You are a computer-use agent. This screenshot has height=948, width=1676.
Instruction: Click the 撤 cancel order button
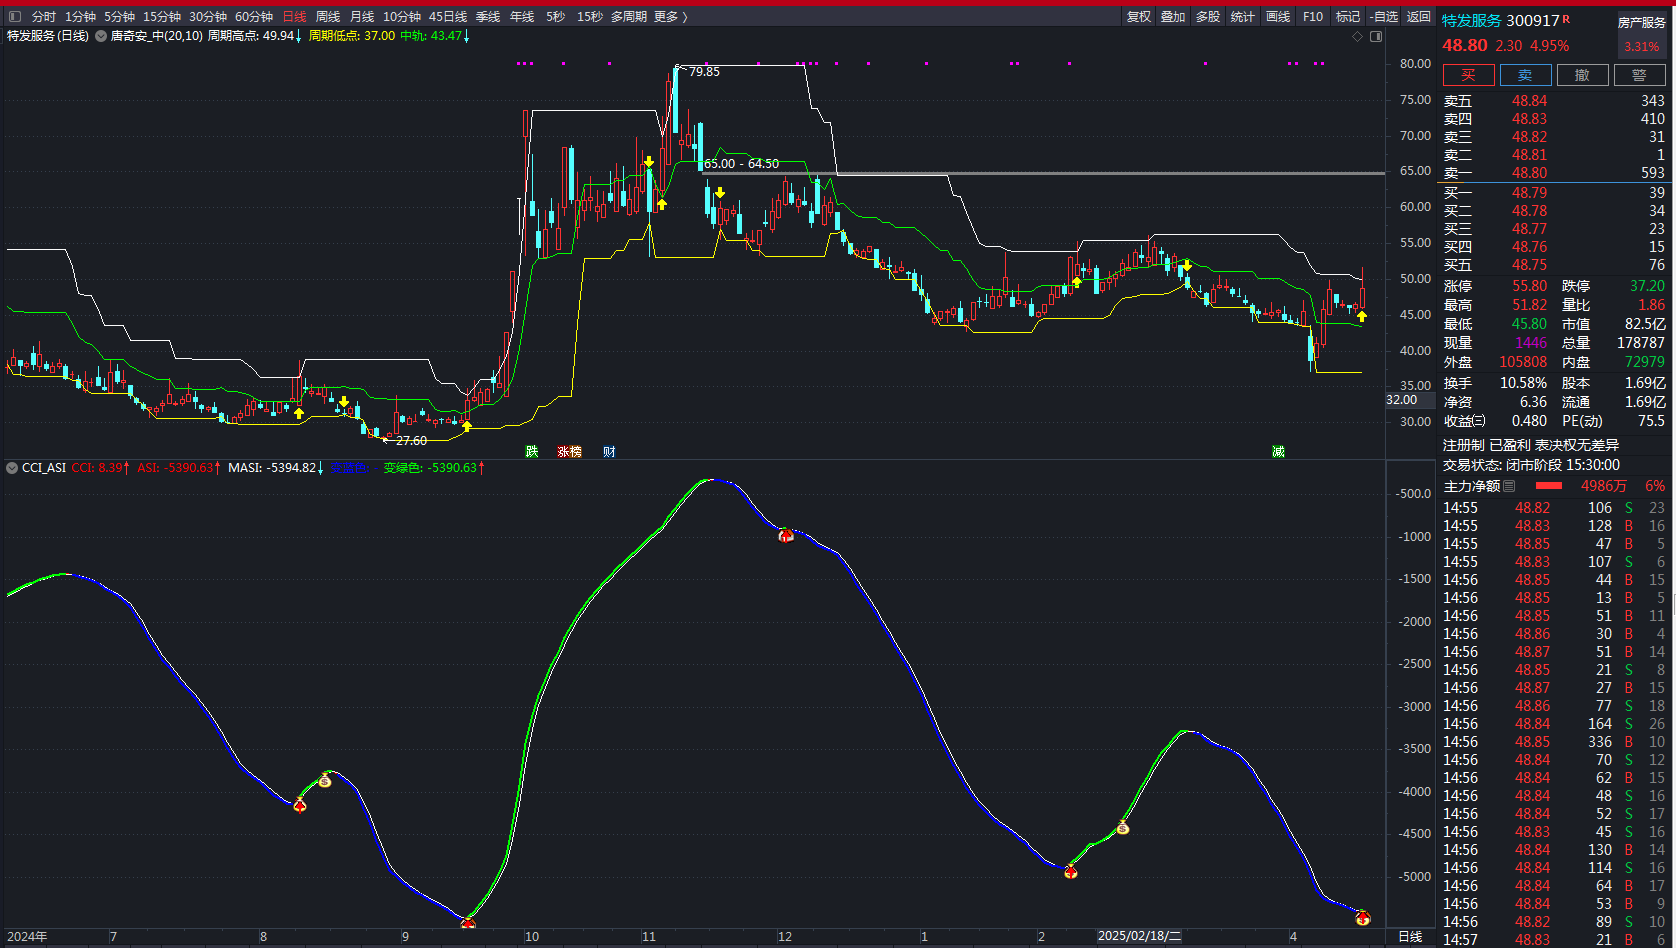(1582, 75)
